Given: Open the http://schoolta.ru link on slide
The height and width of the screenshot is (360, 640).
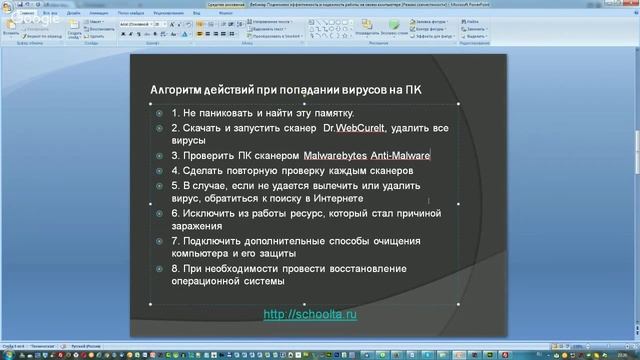Looking at the screenshot, I should coord(310,314).
